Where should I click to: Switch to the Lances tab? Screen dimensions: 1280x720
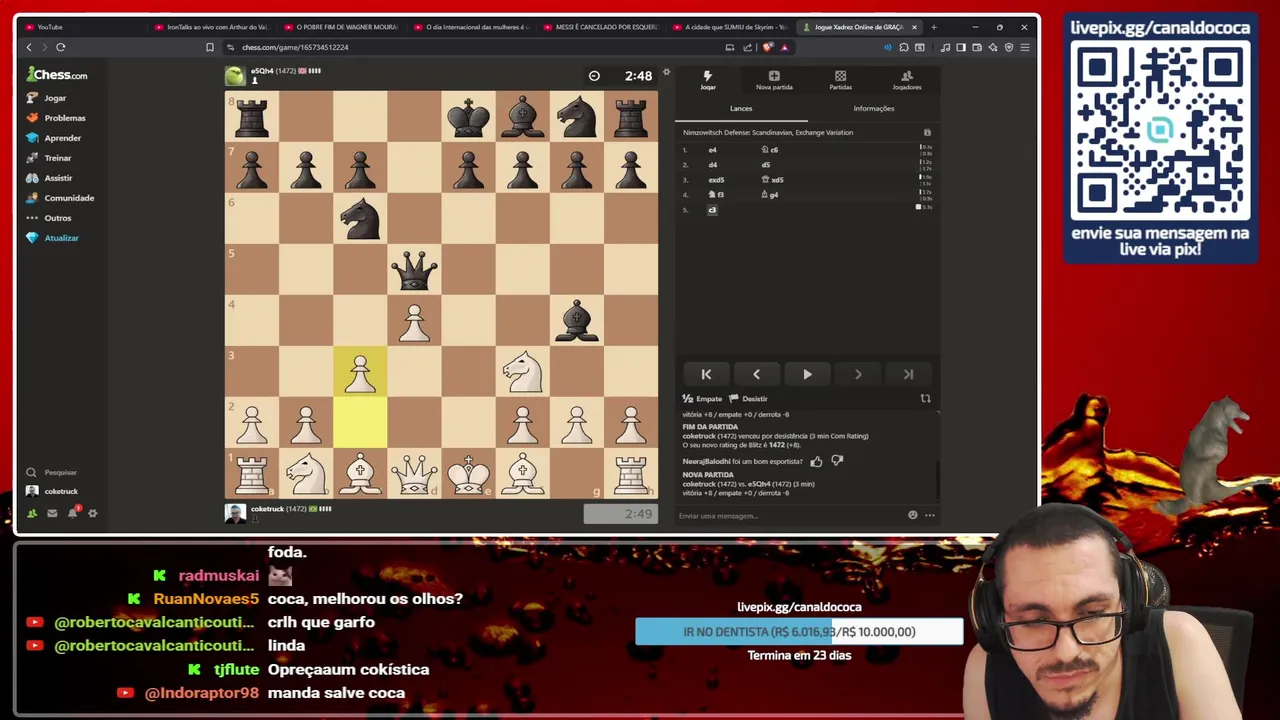point(741,108)
